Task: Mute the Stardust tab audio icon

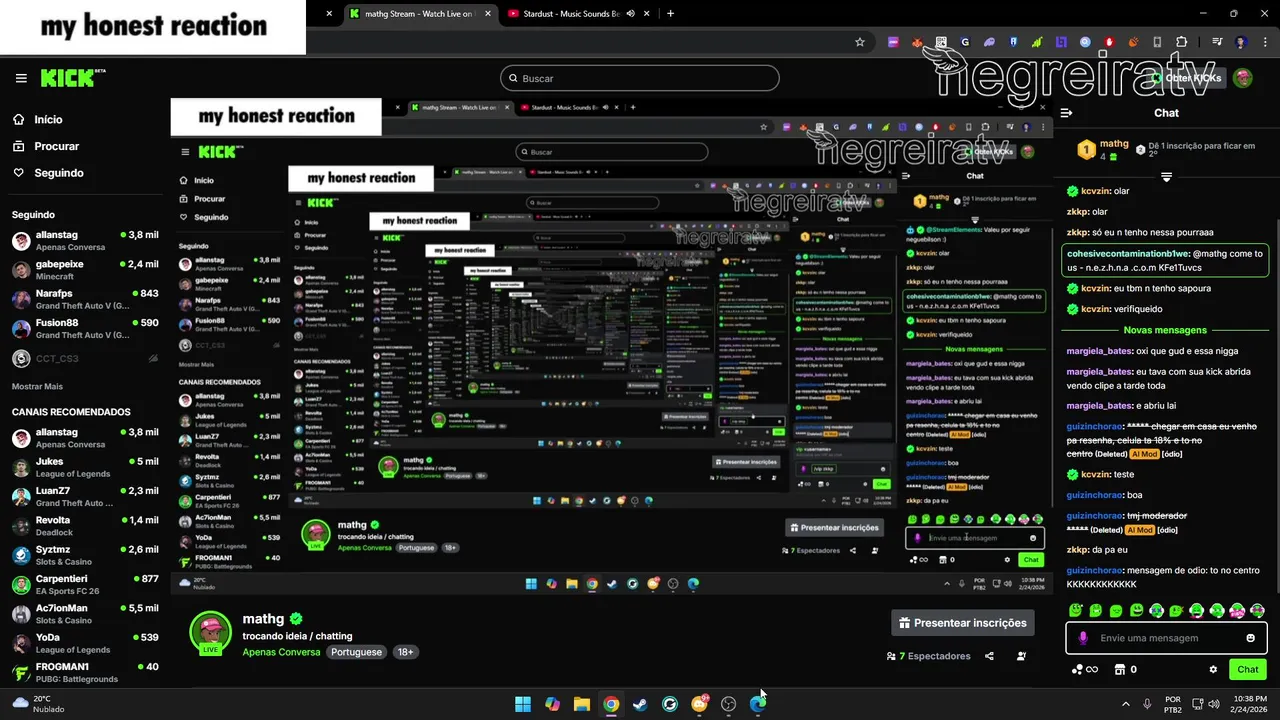Action: click(631, 14)
